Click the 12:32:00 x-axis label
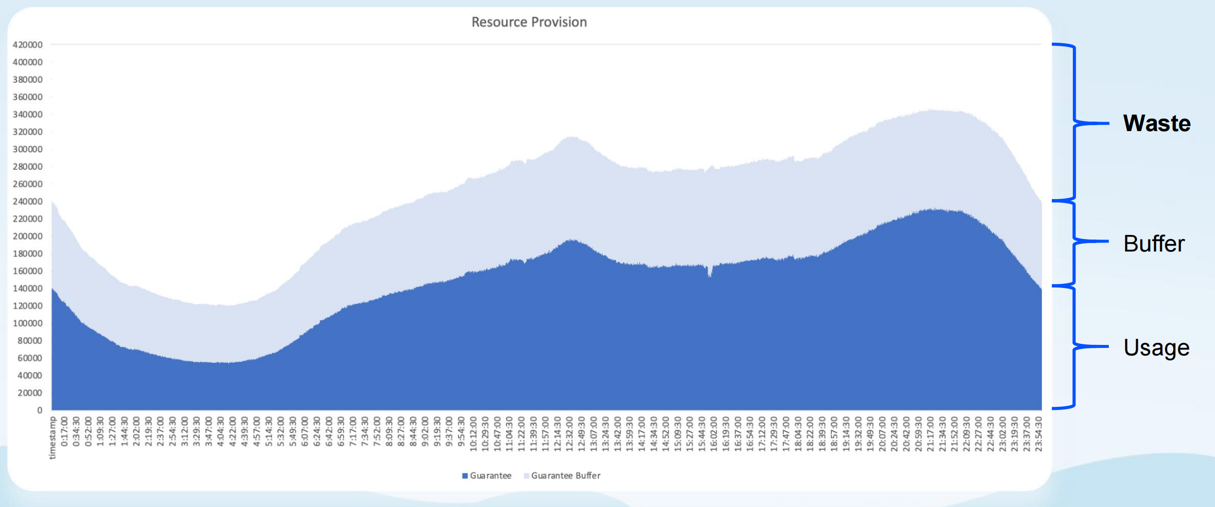 pyautogui.click(x=570, y=432)
